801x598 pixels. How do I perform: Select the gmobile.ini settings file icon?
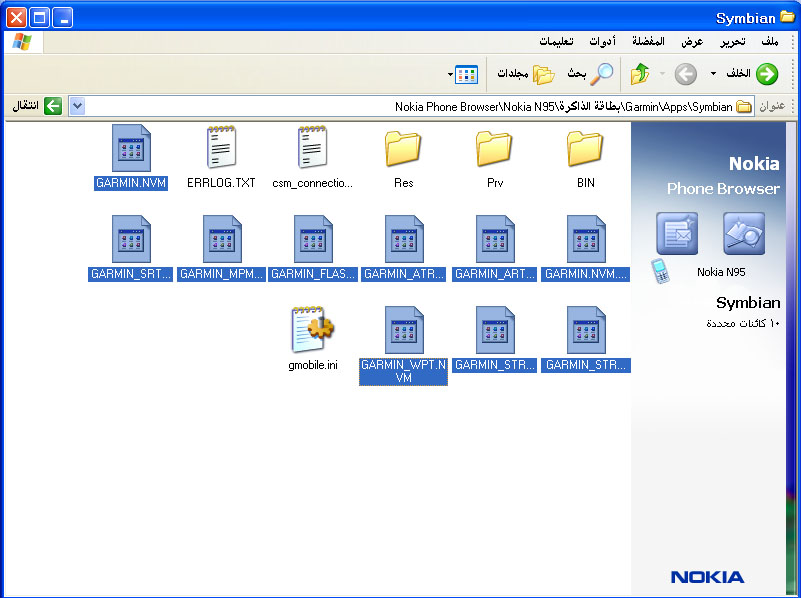point(312,329)
